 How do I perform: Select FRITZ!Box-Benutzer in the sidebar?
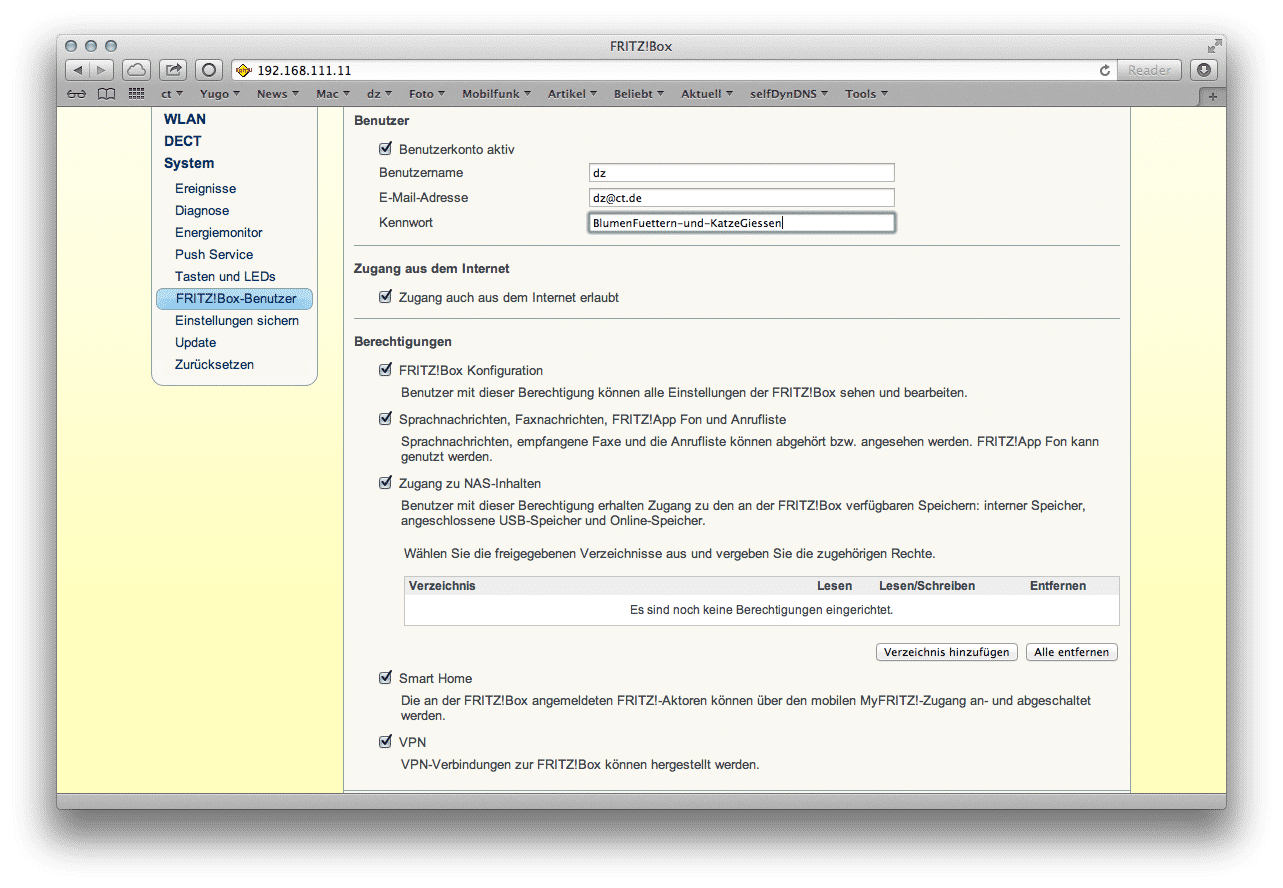[235, 298]
